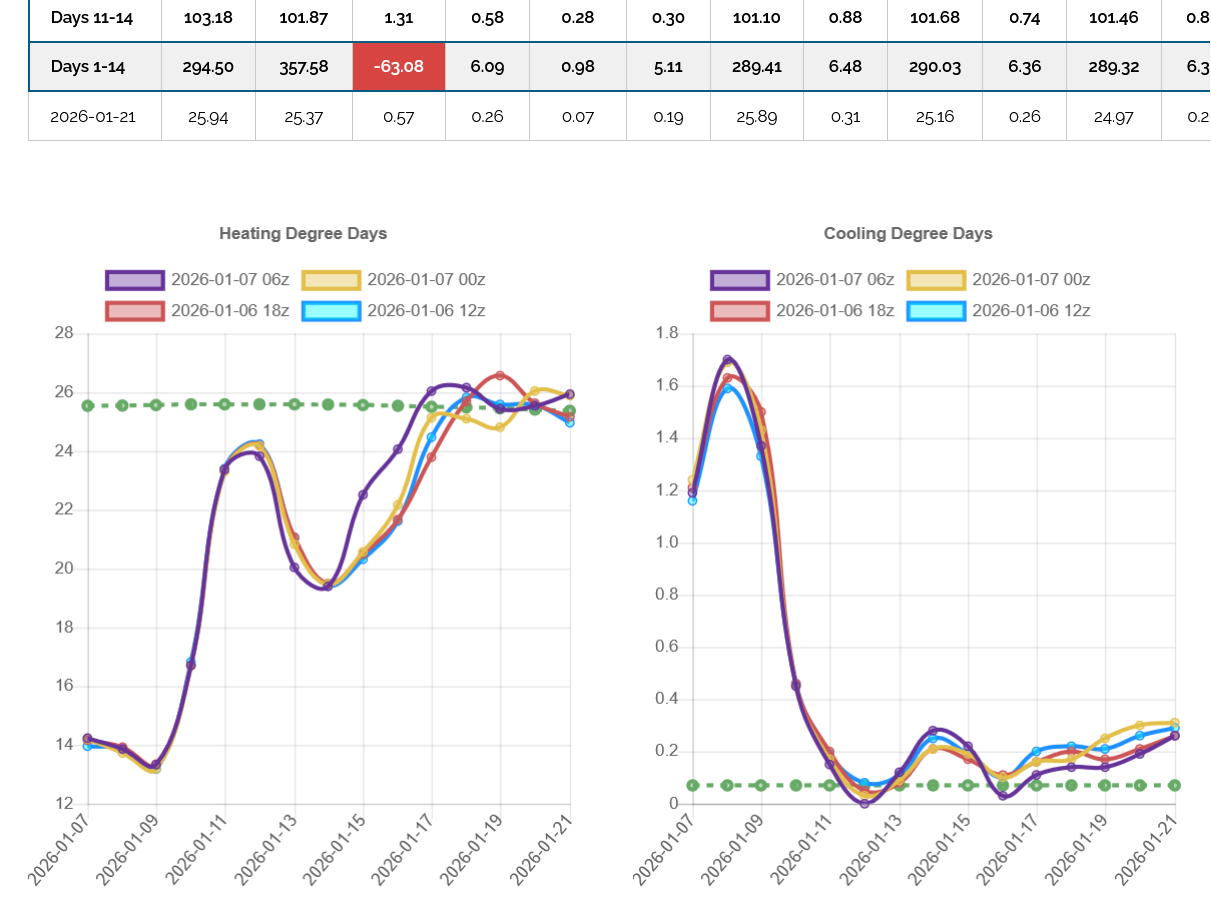
Task: Toggle yellow 2026-01-07 00z swatch in Heating legend
Action: pyautogui.click(x=330, y=280)
